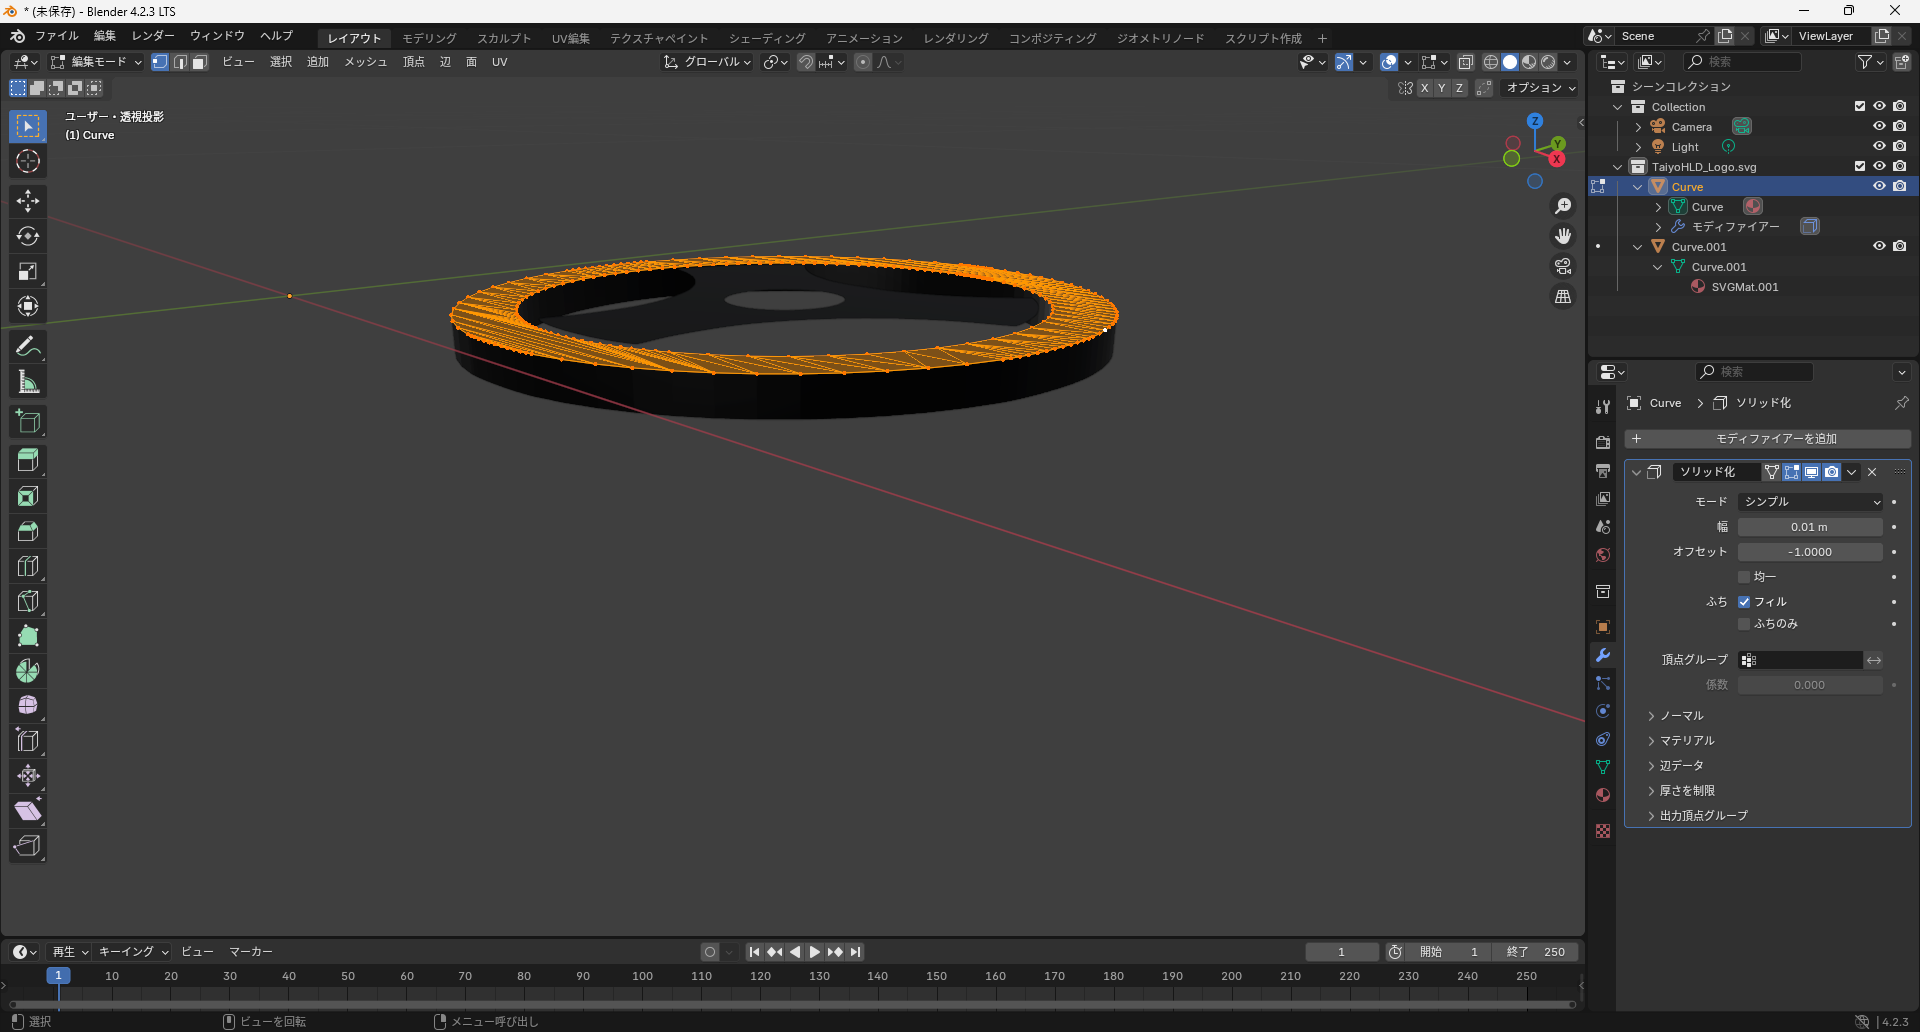Open the メッシュ menu
Viewport: 1920px width, 1032px height.
point(365,62)
